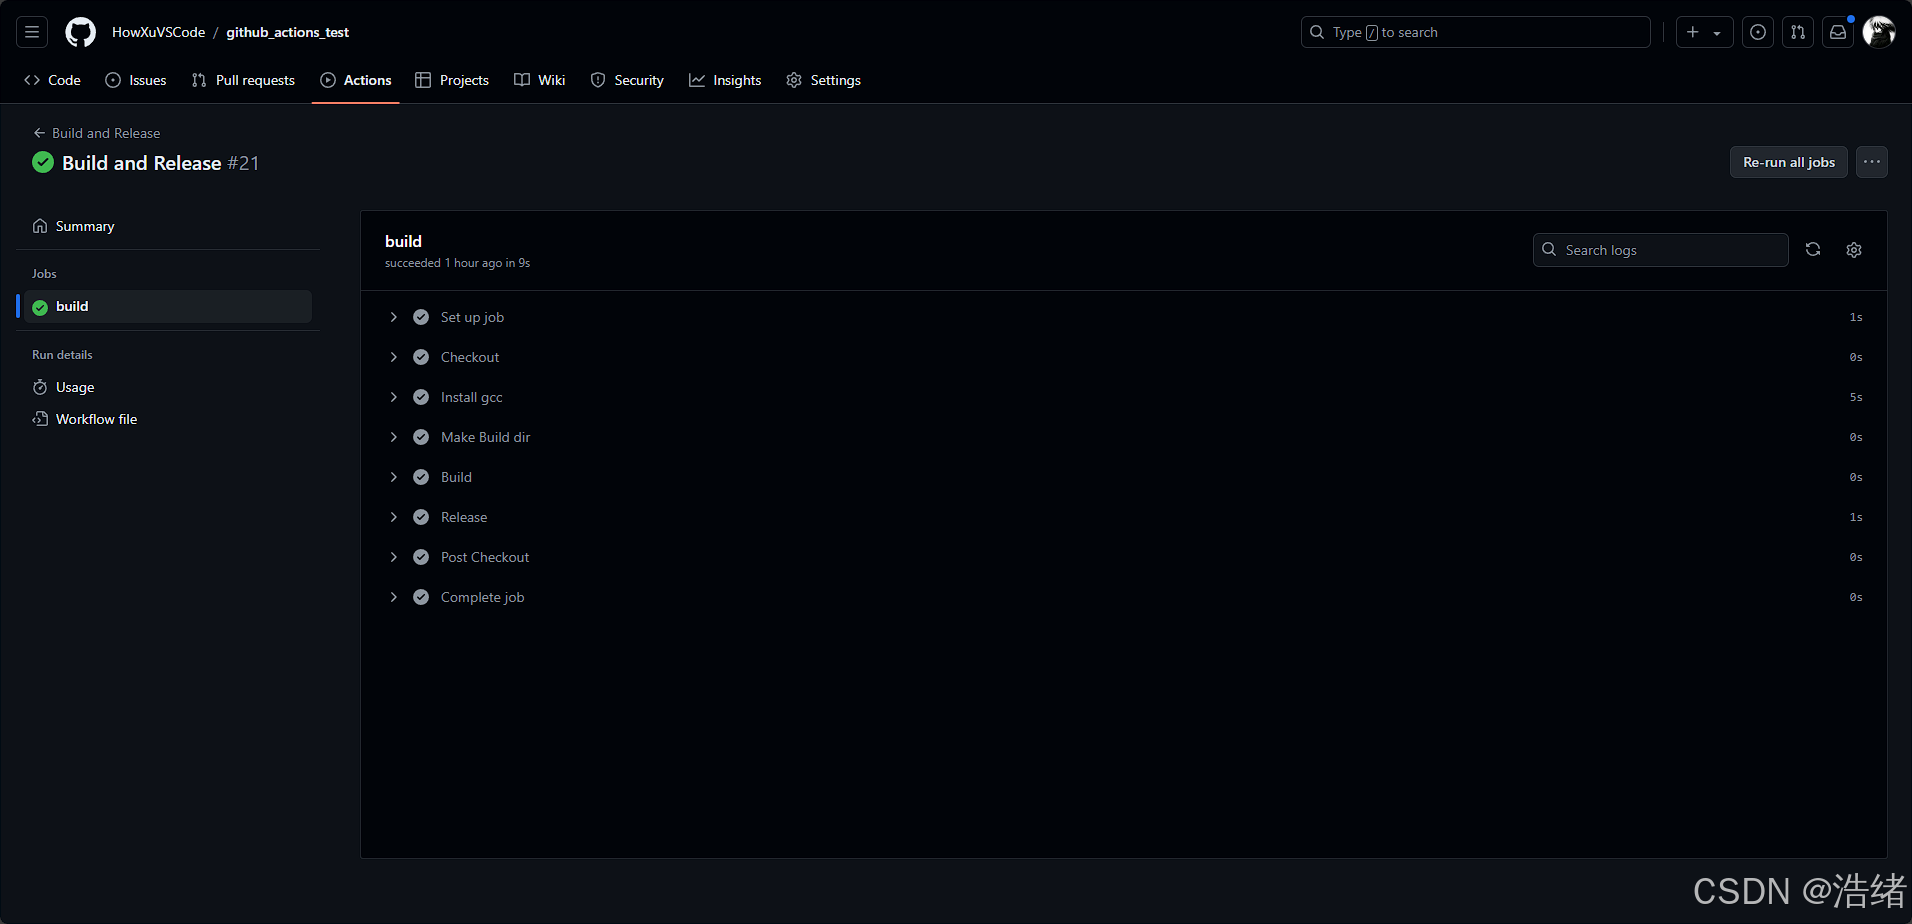
Task: Open the create new plus dropdown
Action: tap(1703, 32)
